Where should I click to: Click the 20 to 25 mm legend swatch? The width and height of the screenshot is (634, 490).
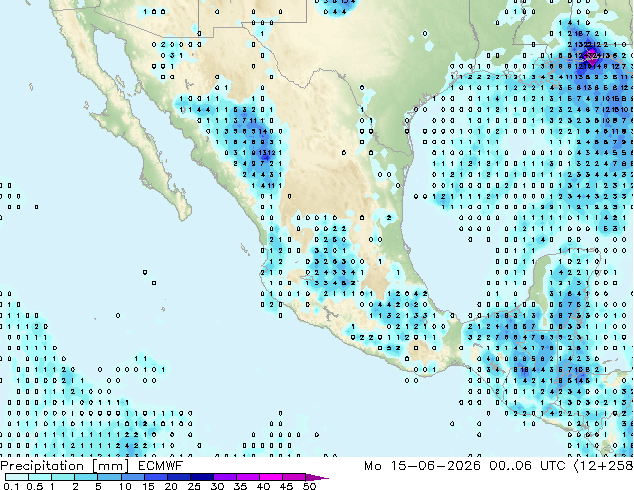tap(178, 477)
